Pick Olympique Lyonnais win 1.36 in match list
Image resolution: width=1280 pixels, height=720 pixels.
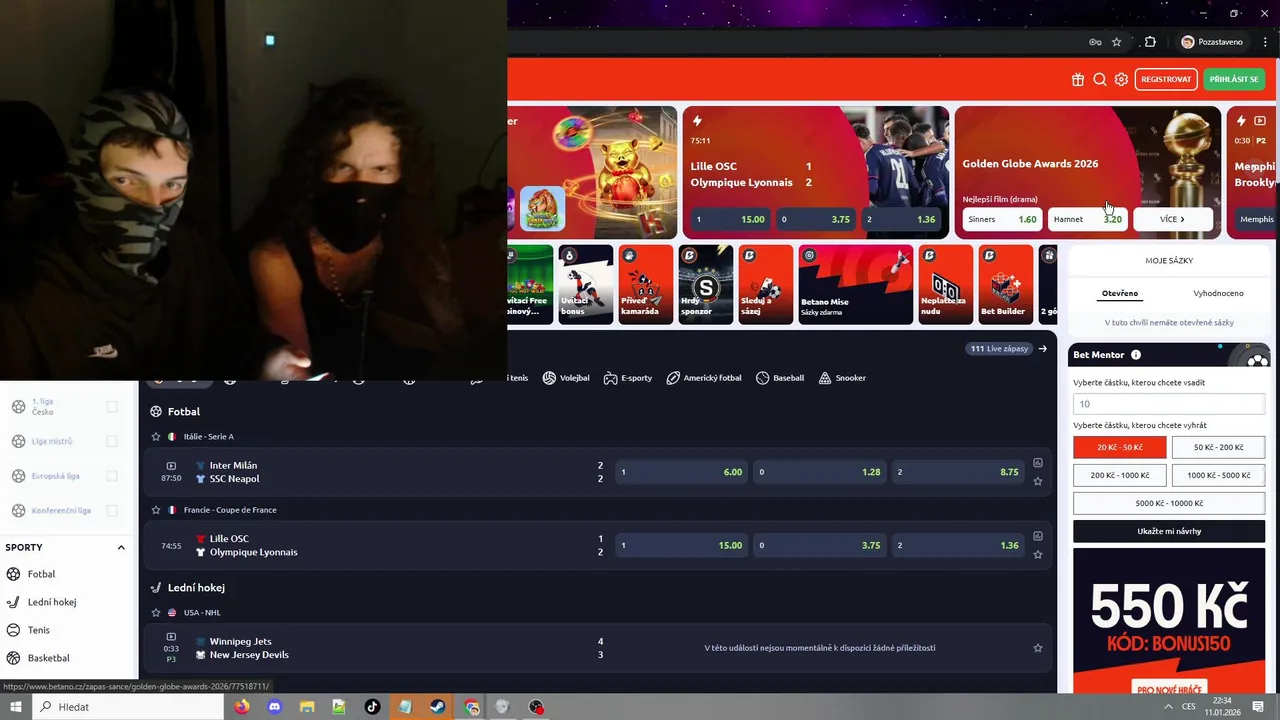(957, 545)
